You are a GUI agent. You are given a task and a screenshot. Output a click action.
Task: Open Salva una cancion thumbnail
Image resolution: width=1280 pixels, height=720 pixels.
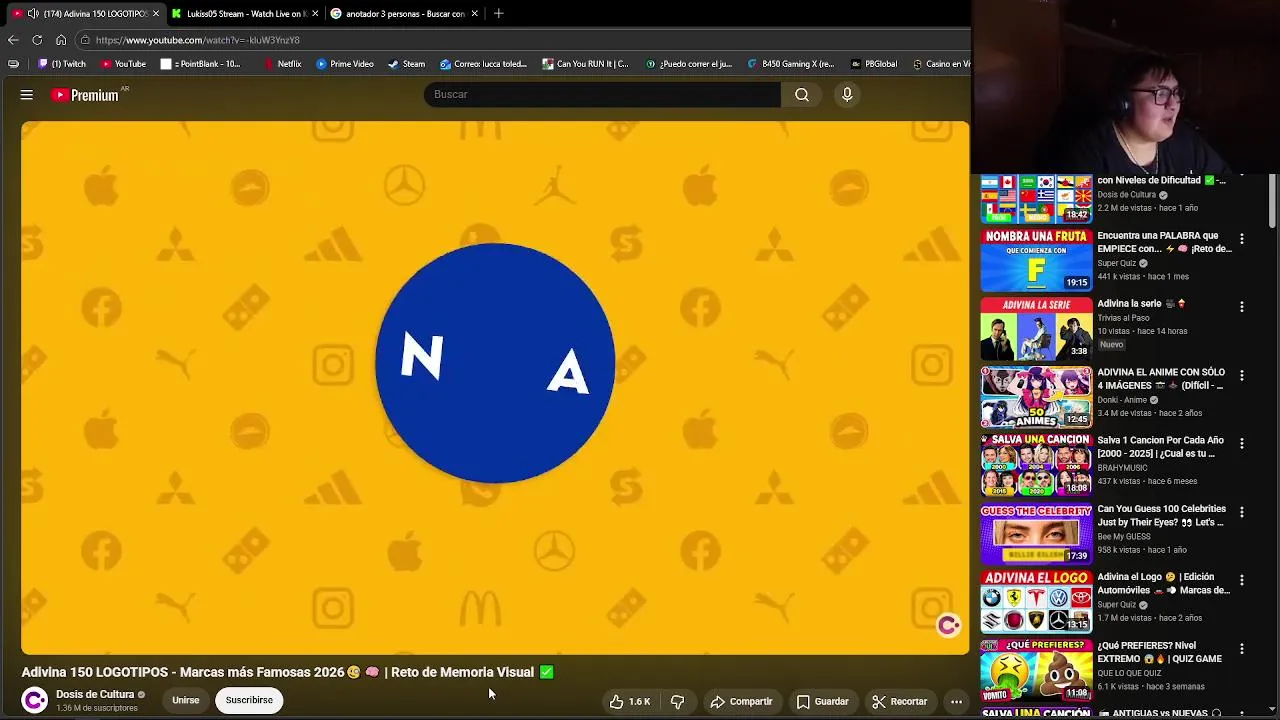click(x=1036, y=465)
